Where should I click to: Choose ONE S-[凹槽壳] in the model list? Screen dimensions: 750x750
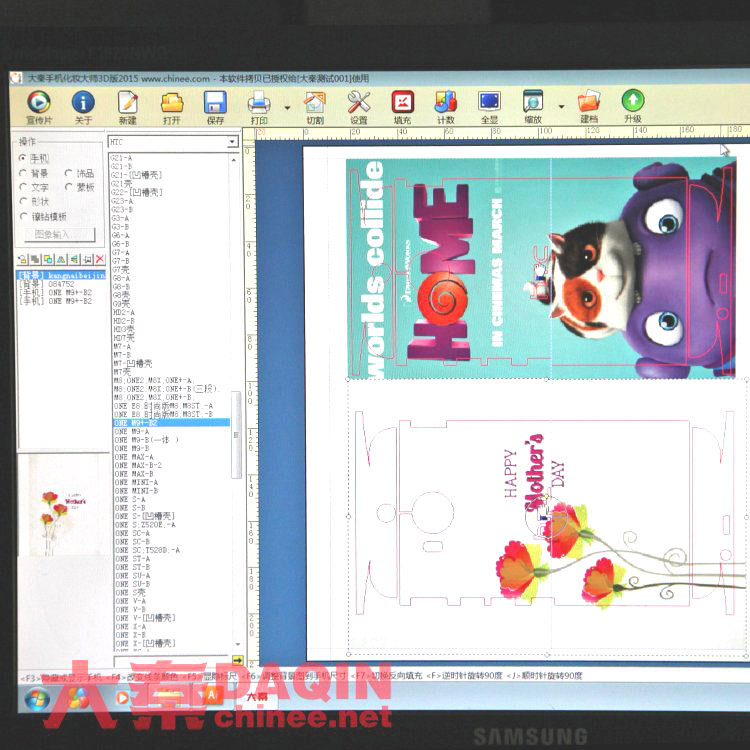coord(145,516)
